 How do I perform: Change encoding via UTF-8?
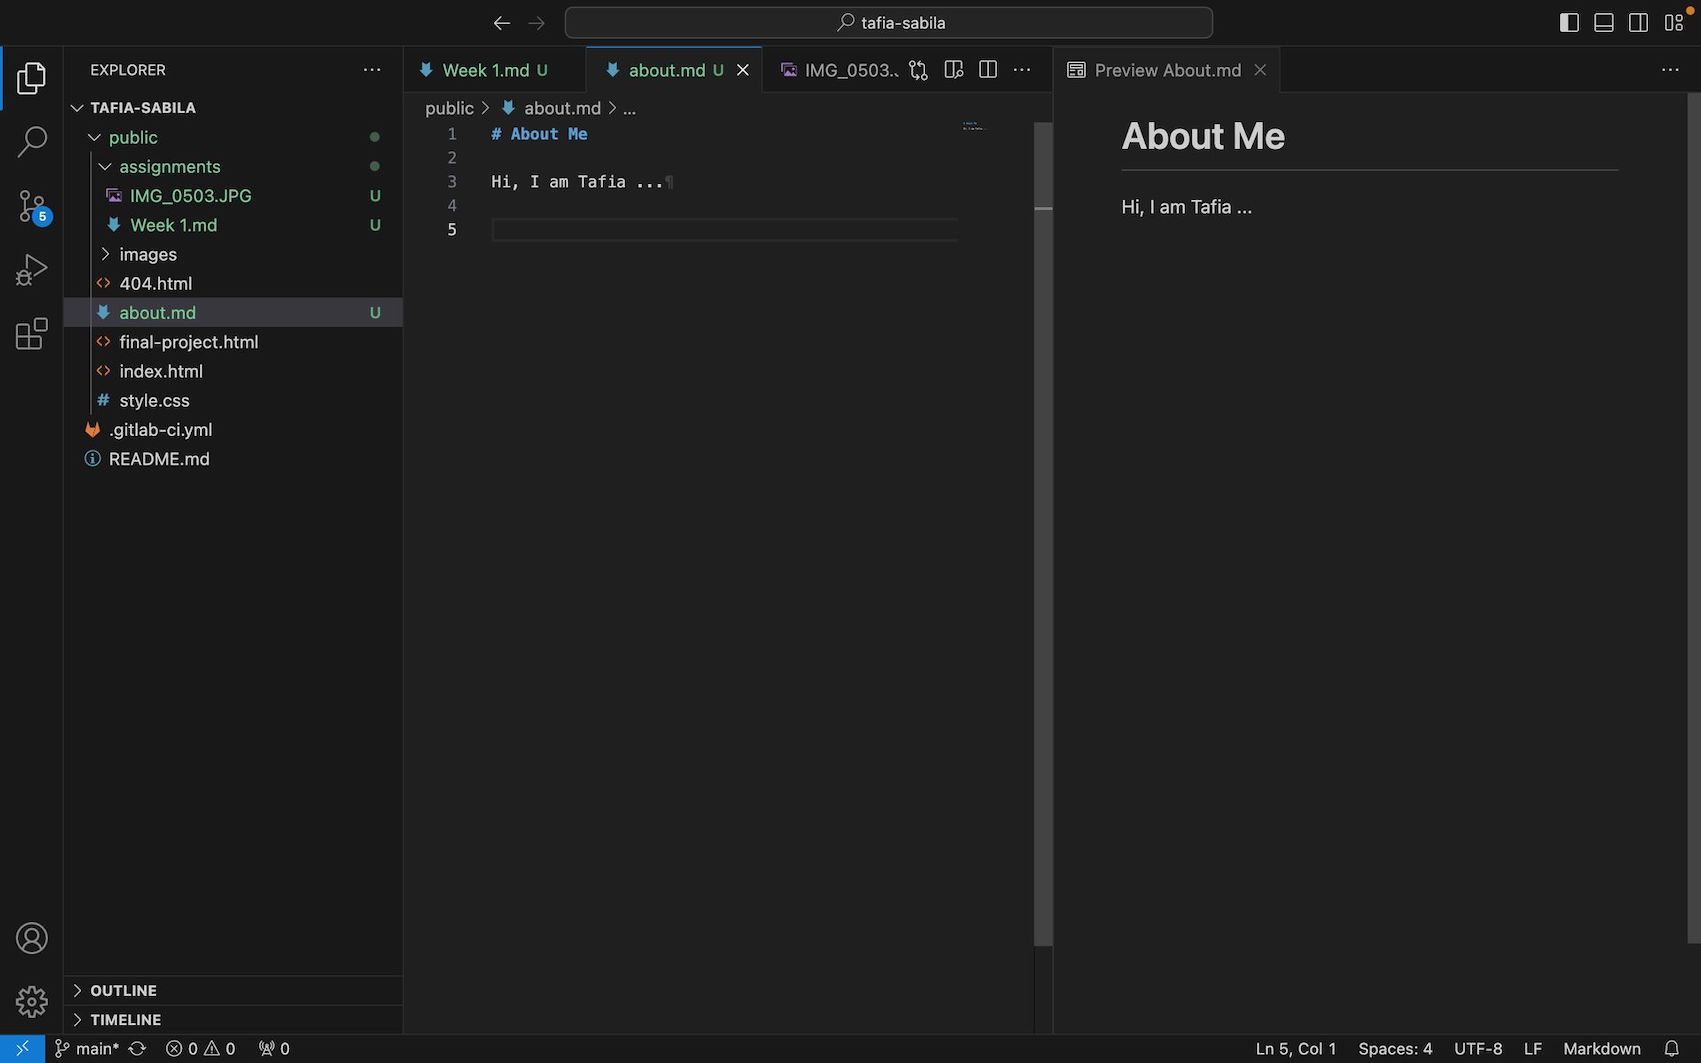pos(1478,1048)
